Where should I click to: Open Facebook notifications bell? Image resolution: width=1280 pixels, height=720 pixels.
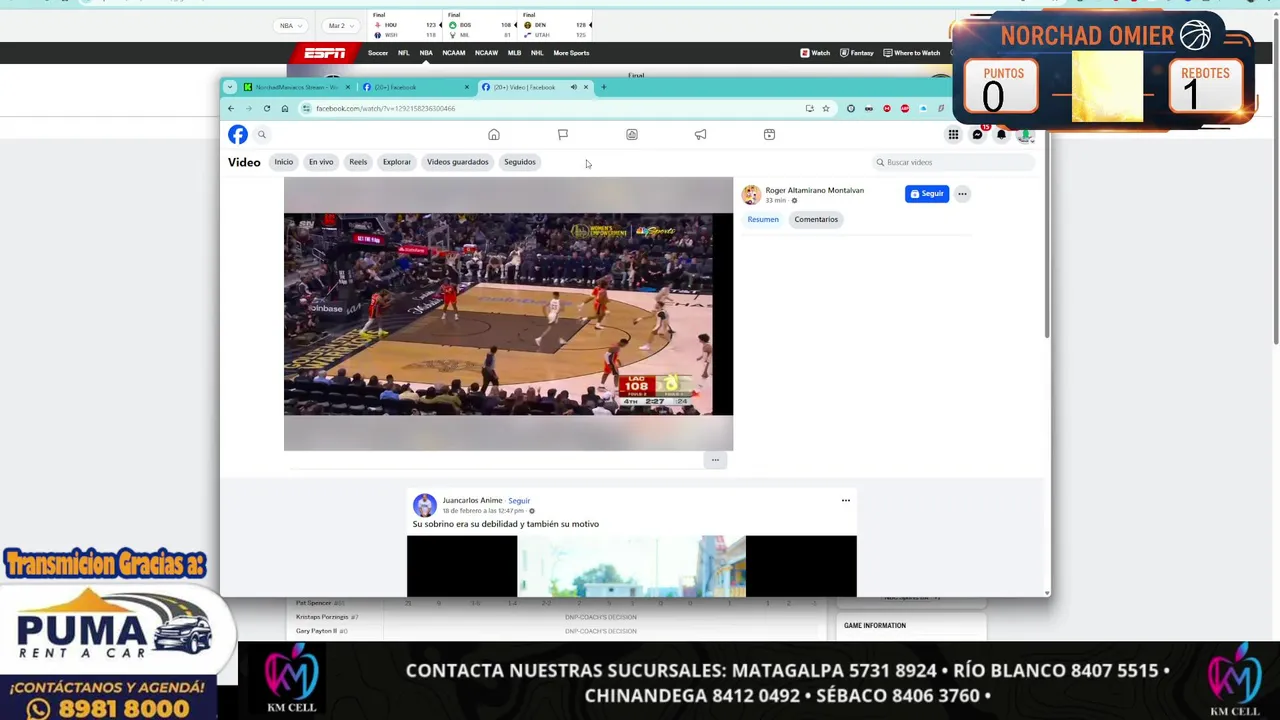[1001, 135]
